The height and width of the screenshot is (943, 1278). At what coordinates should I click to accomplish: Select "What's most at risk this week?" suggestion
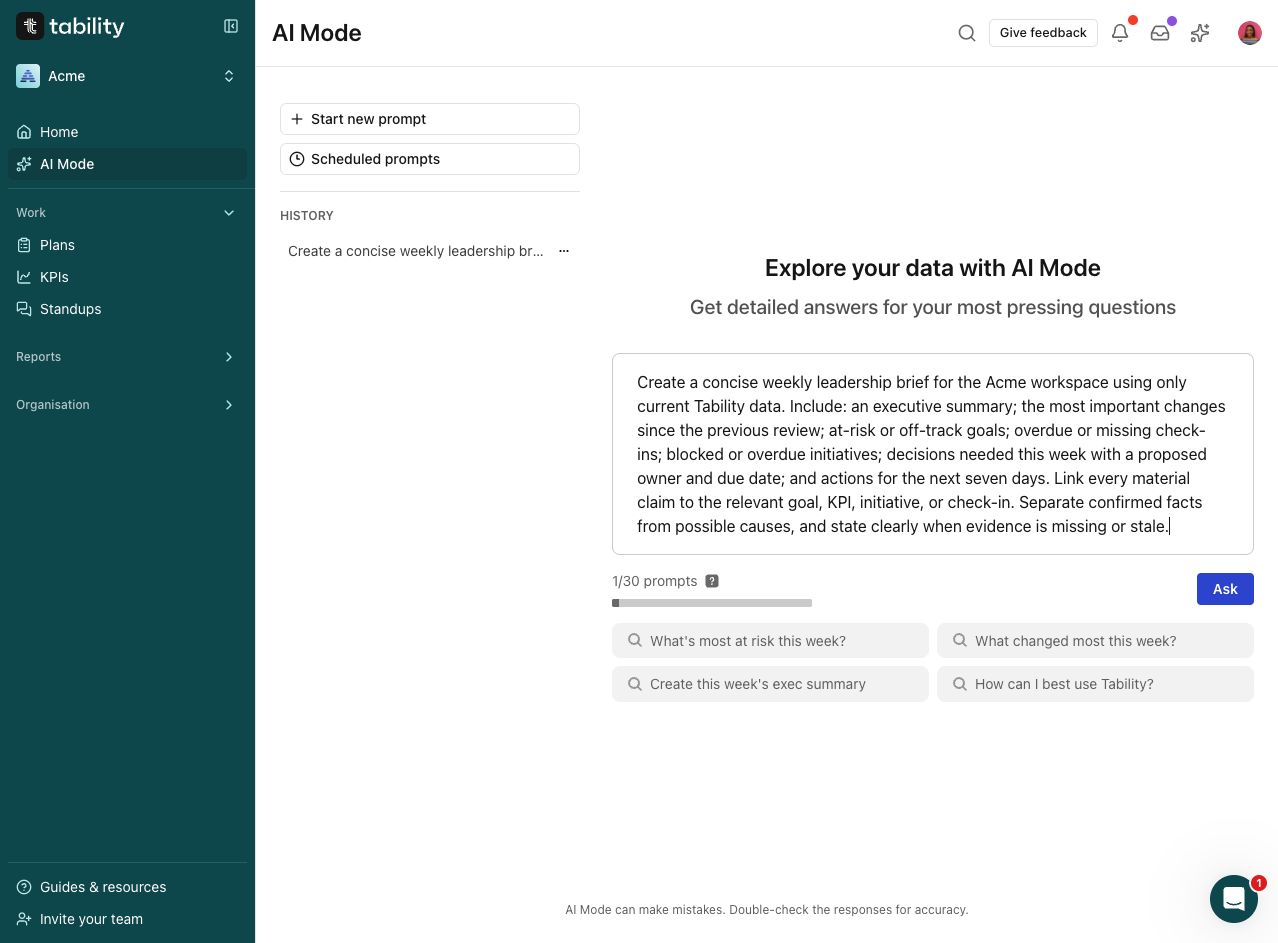[x=770, y=641]
